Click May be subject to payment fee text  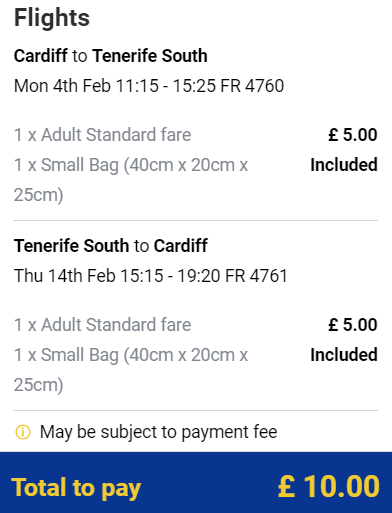[x=159, y=432]
